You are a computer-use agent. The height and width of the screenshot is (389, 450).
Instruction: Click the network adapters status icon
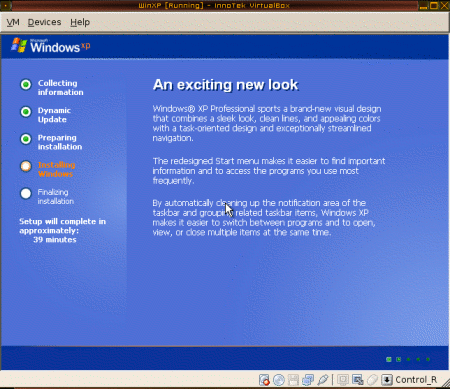(308, 380)
